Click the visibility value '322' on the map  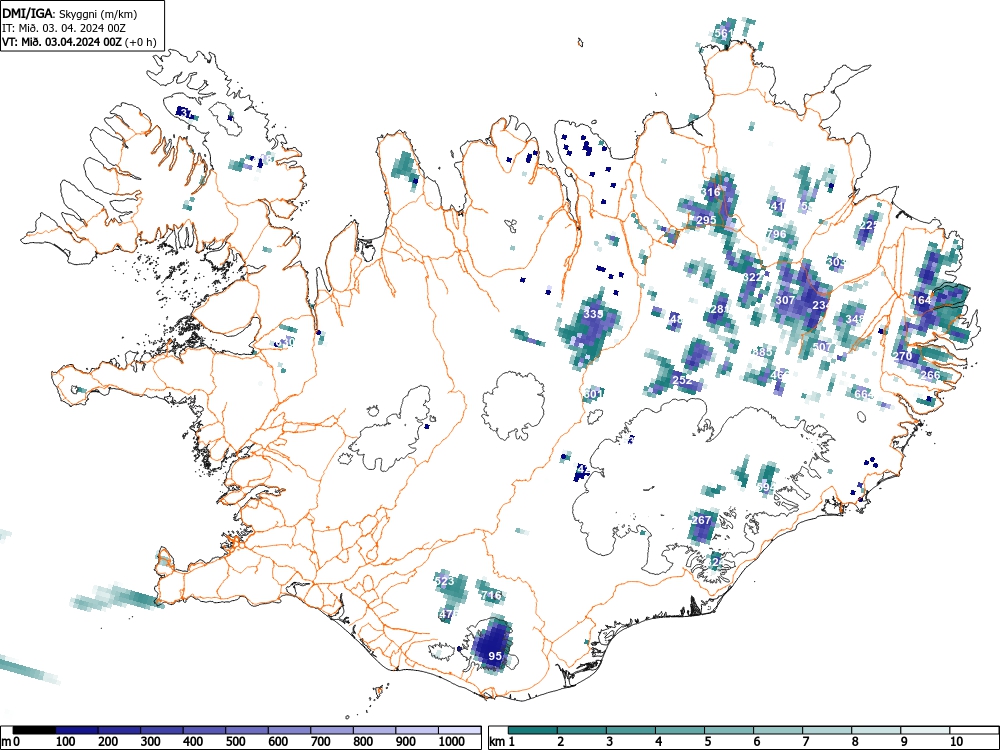pyautogui.click(x=753, y=277)
